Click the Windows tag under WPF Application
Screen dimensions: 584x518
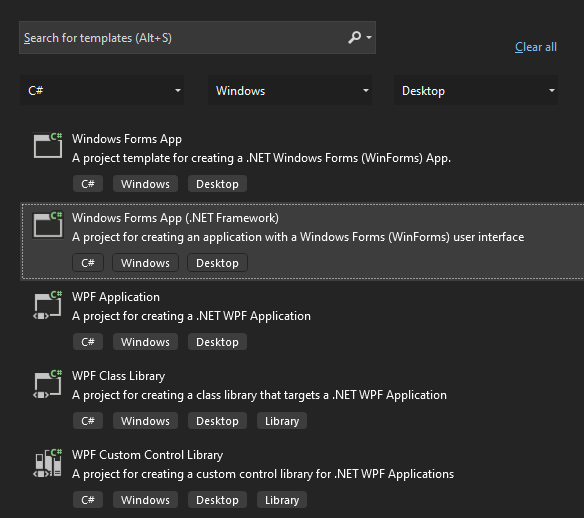point(145,342)
